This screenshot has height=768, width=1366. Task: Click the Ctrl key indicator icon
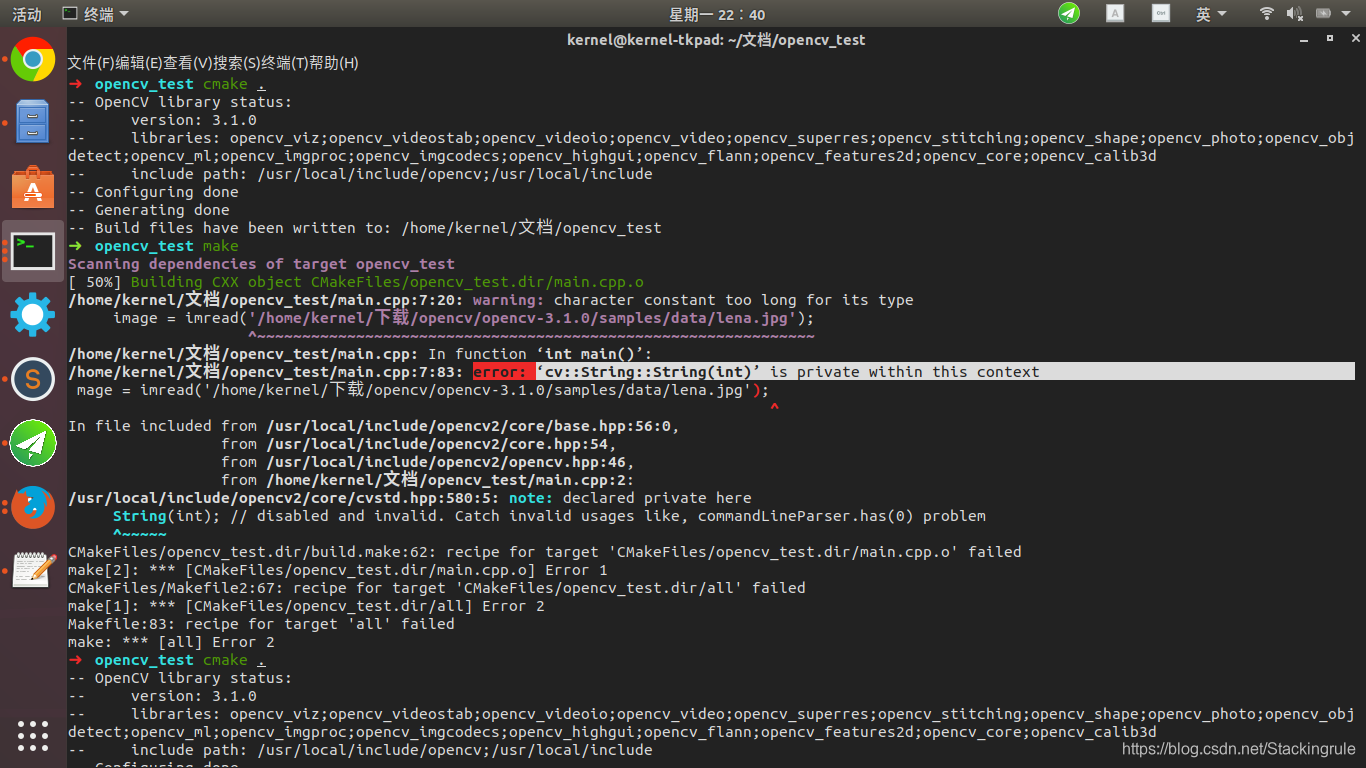tap(1160, 13)
